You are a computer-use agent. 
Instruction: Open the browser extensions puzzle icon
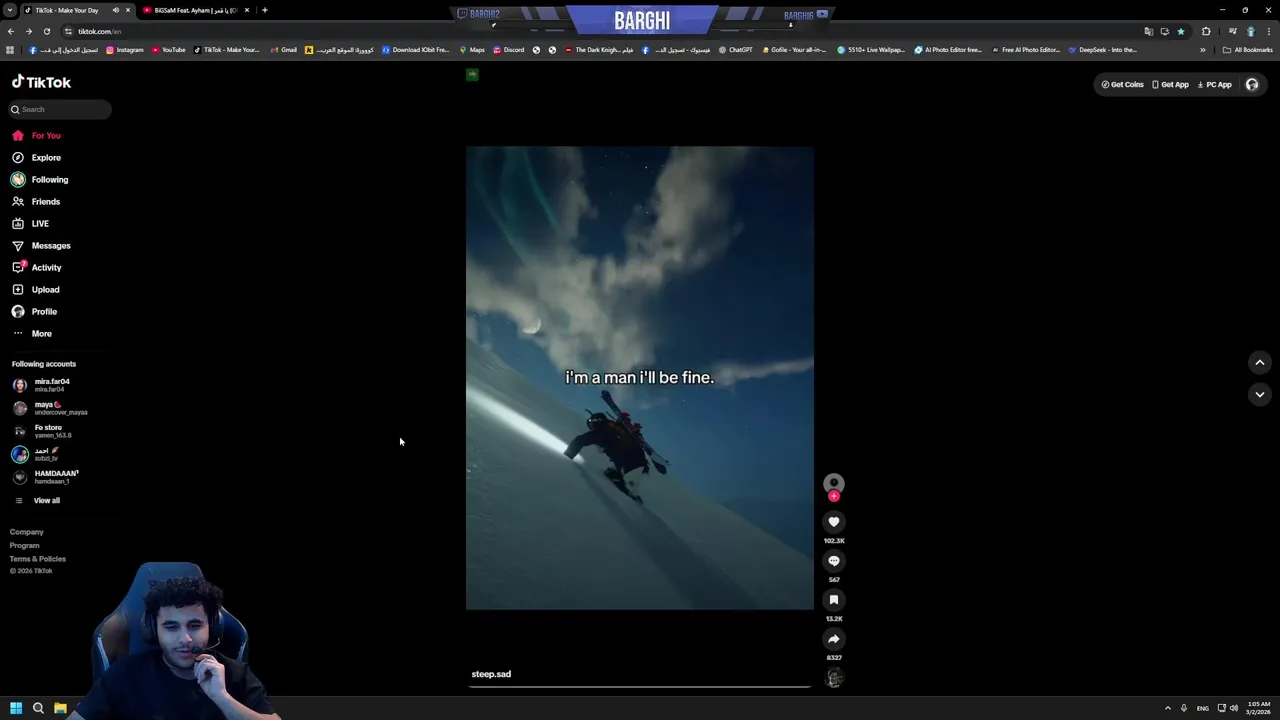[x=1206, y=31]
